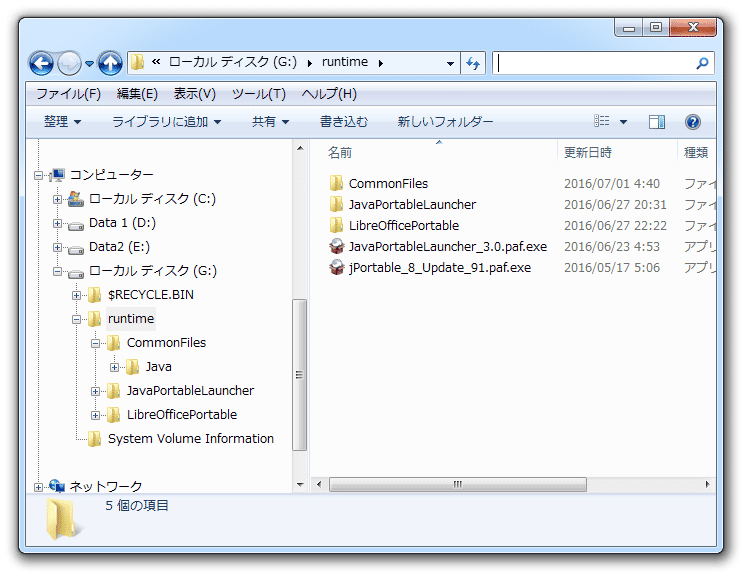The image size is (746, 576).
Task: Open the ツール(T) menu
Action: [x=259, y=94]
